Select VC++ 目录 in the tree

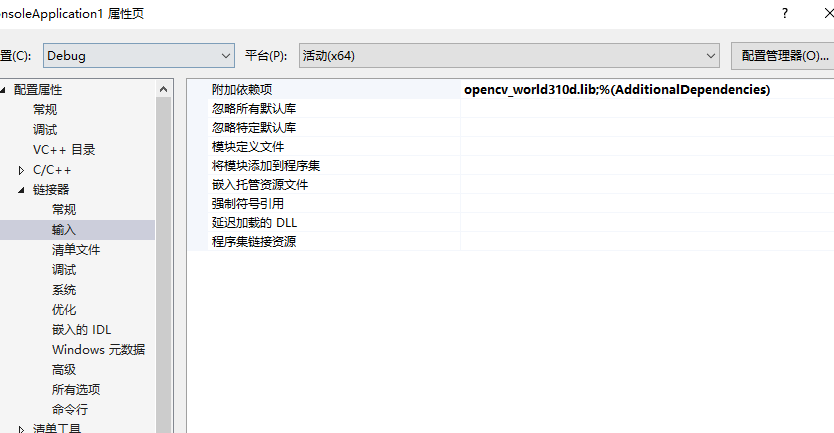pos(64,149)
